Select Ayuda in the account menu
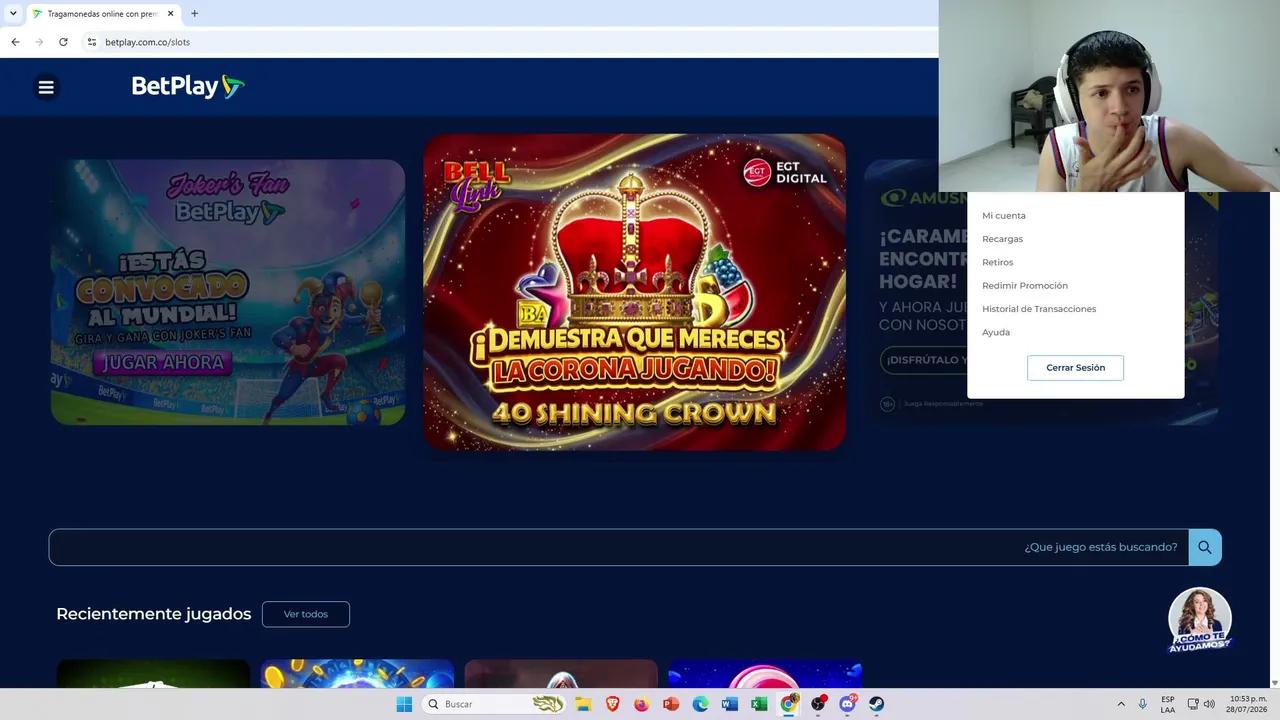 tap(996, 332)
